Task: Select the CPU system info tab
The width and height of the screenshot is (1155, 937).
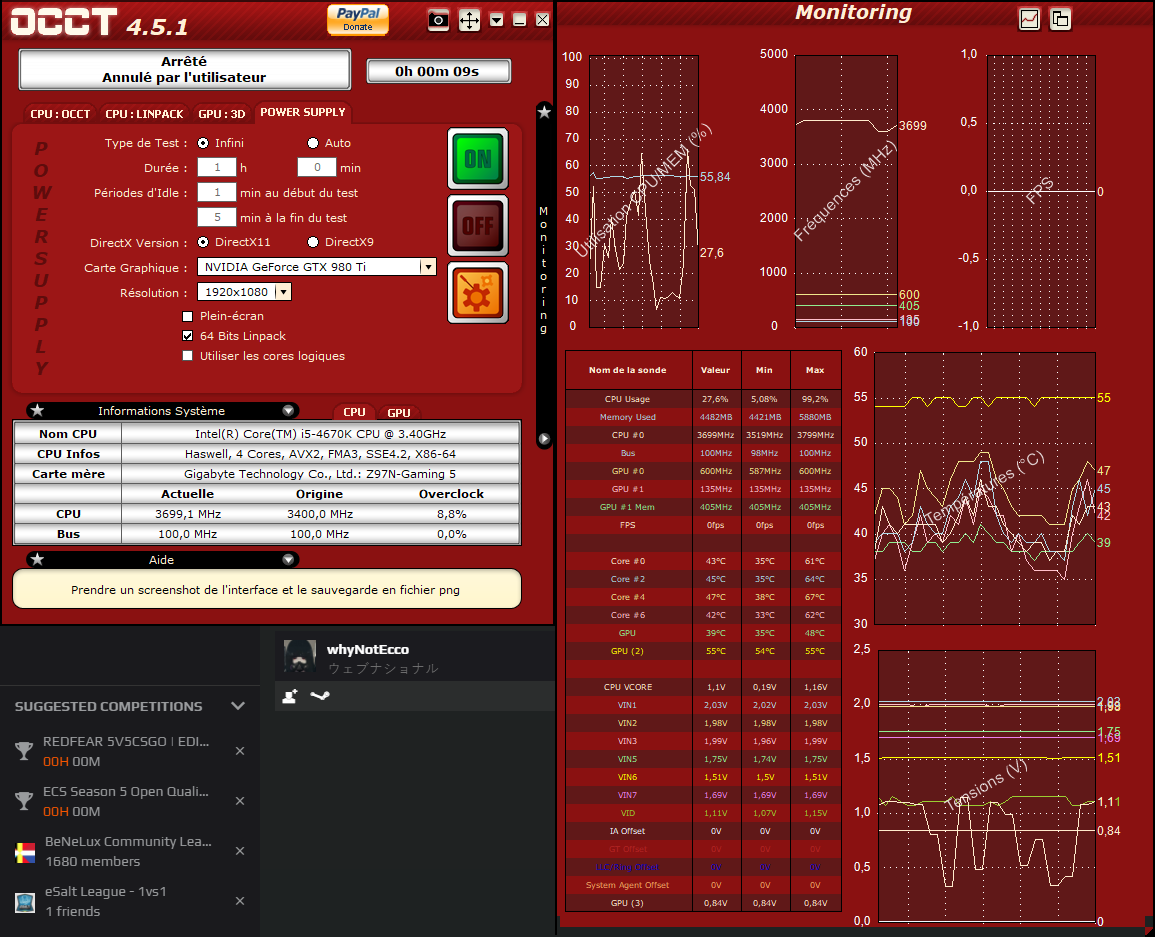Action: coord(354,413)
